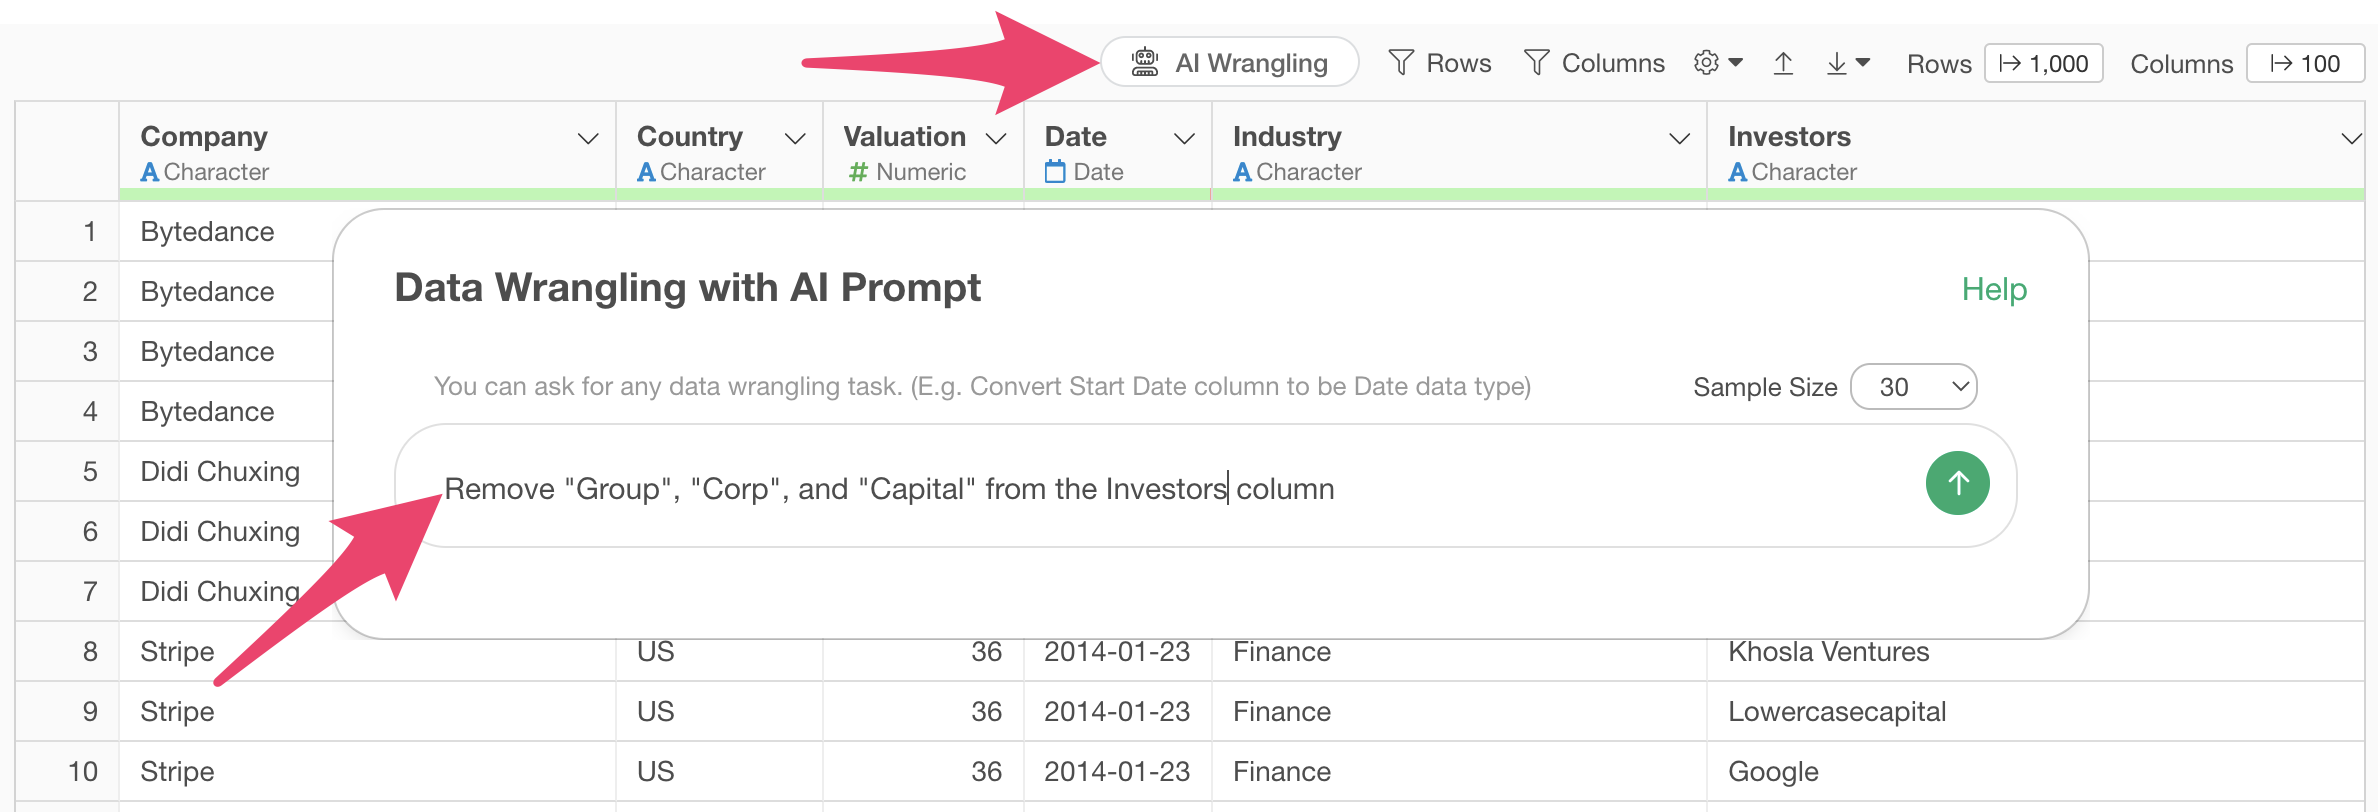Click inside the AI prompt text field
Image resolution: width=2378 pixels, height=812 pixels.
[x=1160, y=487]
